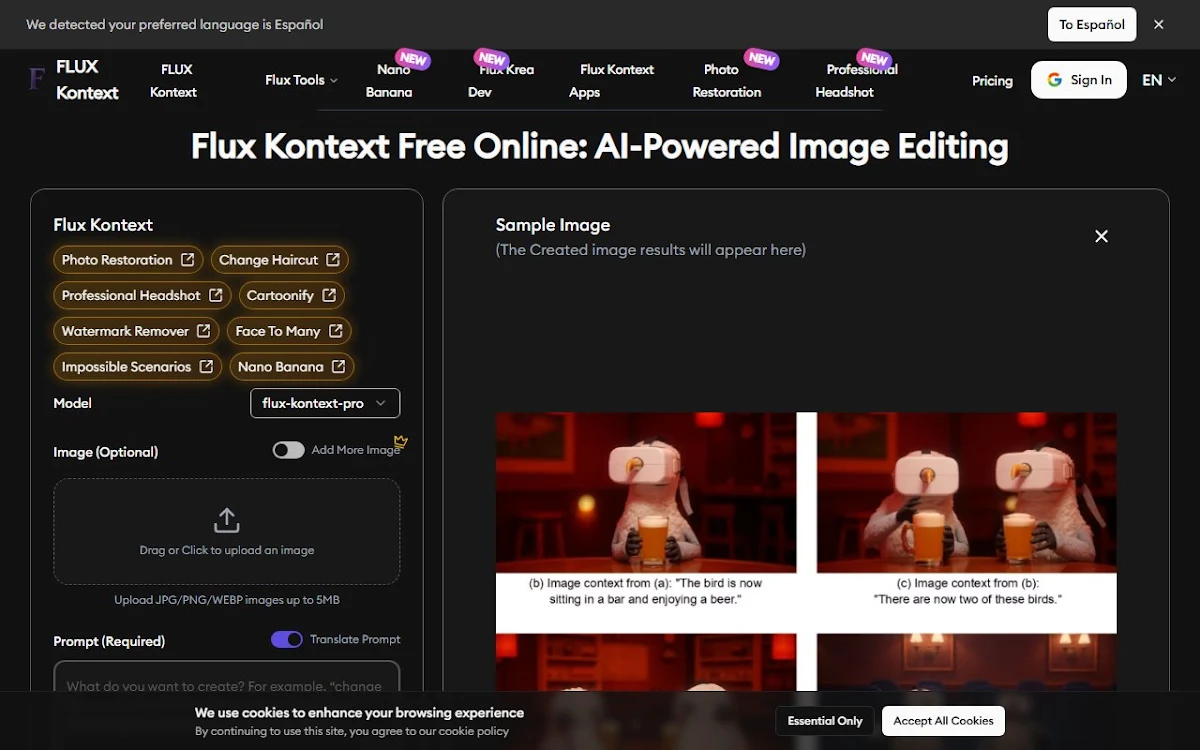Click the sample image with bird drinking beer
This screenshot has height=750, width=1200.
coord(646,492)
